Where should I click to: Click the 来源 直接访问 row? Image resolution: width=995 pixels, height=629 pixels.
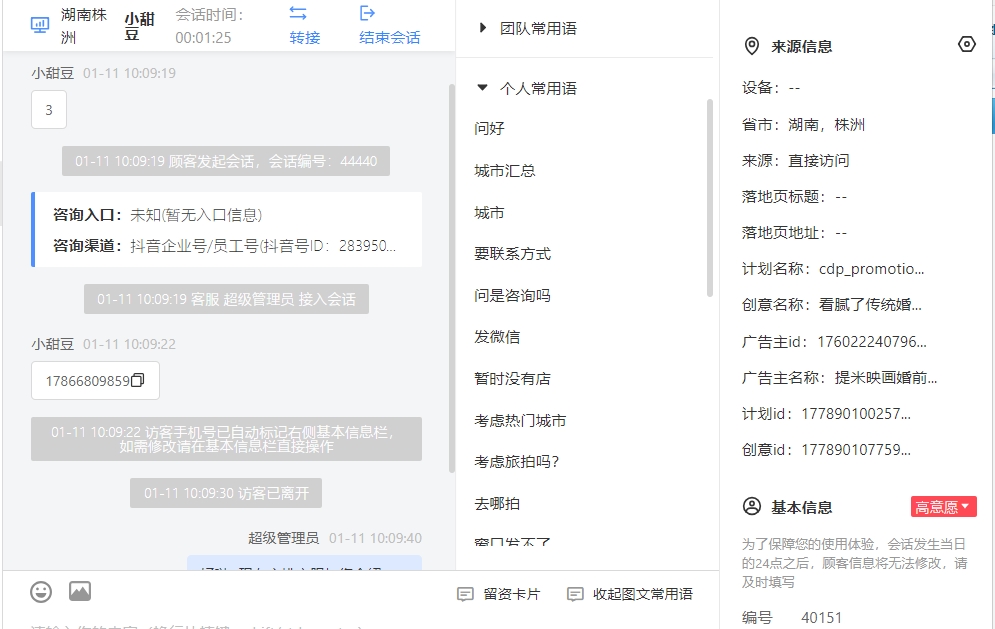(x=796, y=161)
